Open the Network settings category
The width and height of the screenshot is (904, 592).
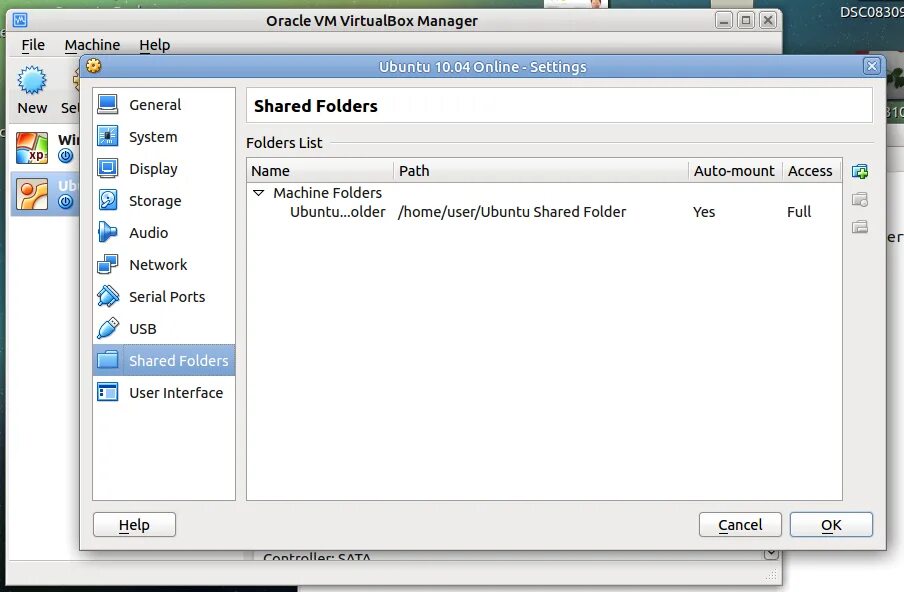[164, 265]
